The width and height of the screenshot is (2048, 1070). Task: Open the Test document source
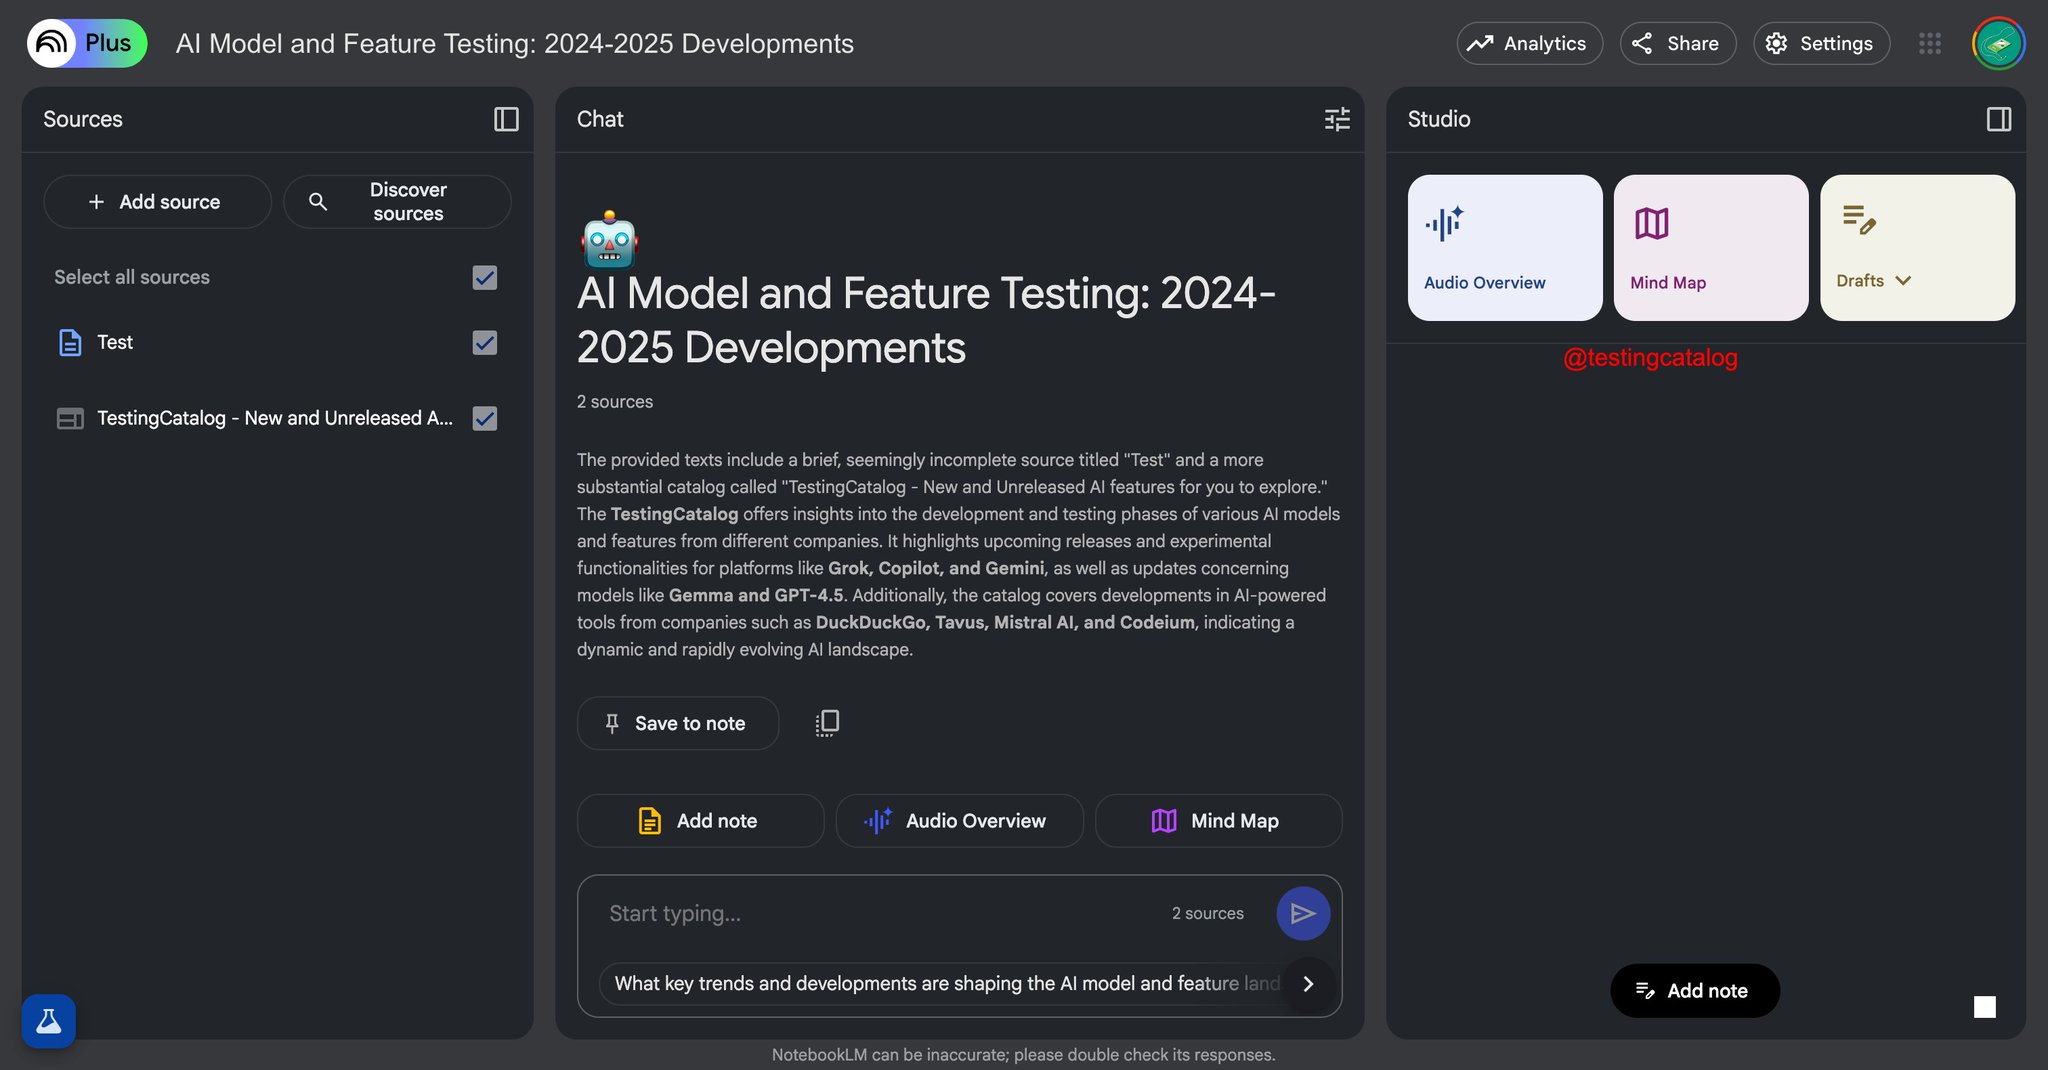[115, 342]
